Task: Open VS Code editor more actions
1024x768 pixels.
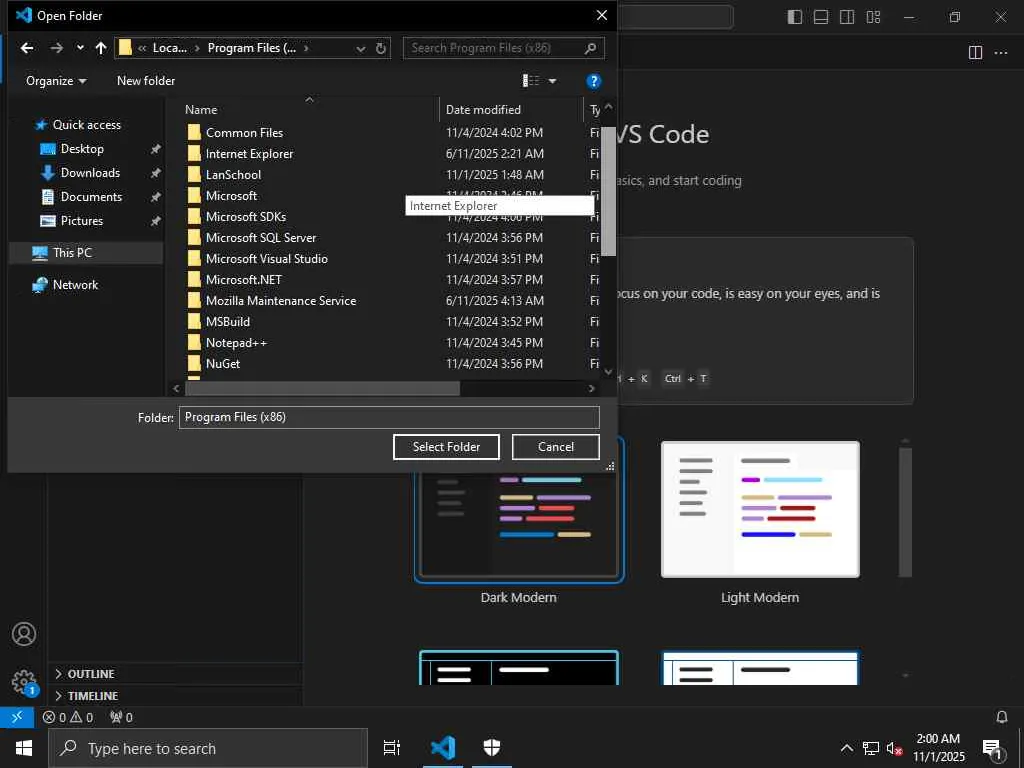Action: 1000,53
